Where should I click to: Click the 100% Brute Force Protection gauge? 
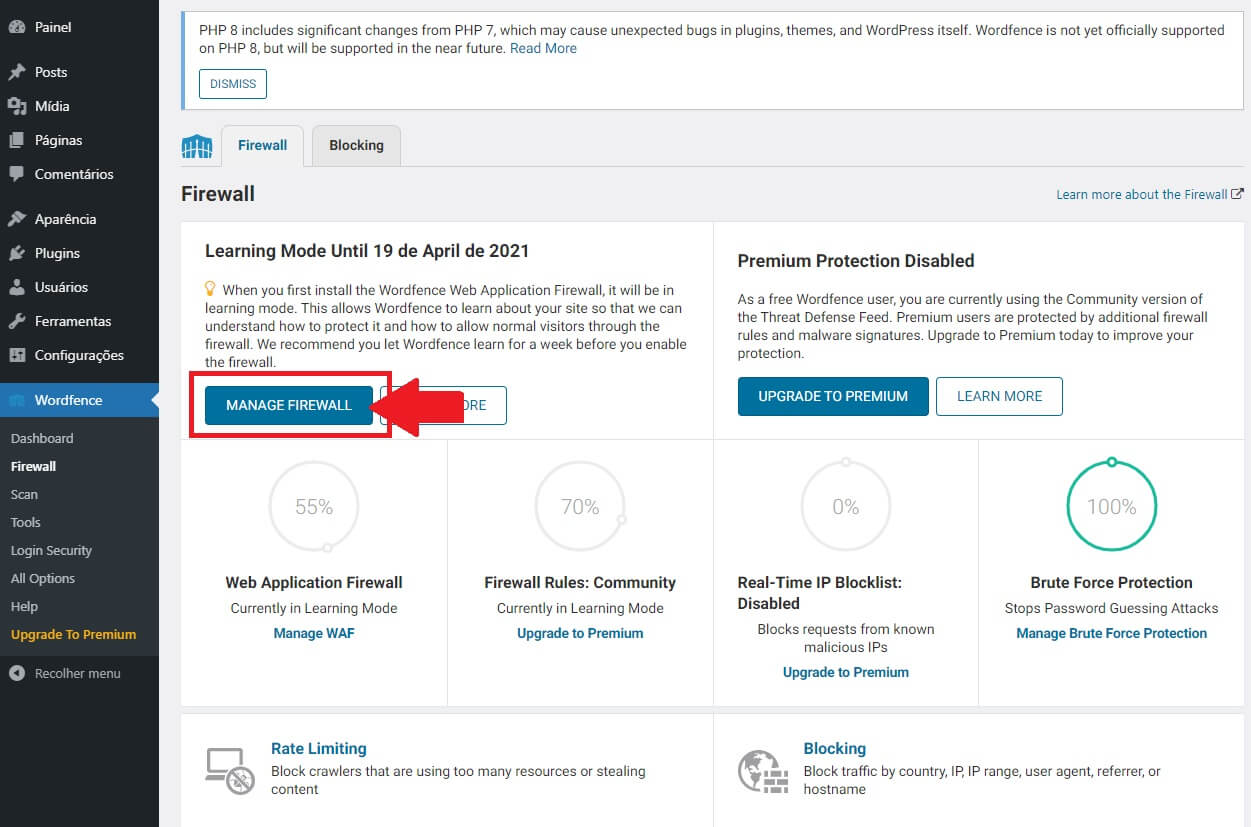[1112, 507]
